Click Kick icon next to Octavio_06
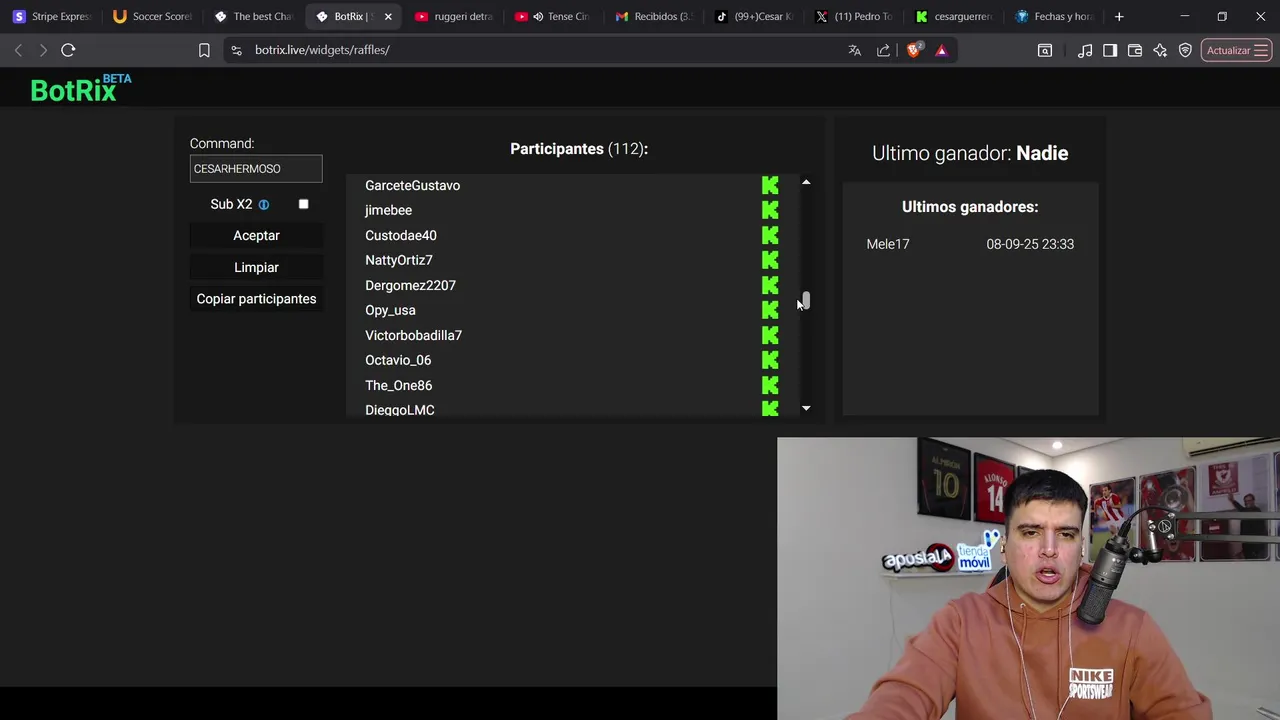1280x720 pixels. tap(770, 360)
